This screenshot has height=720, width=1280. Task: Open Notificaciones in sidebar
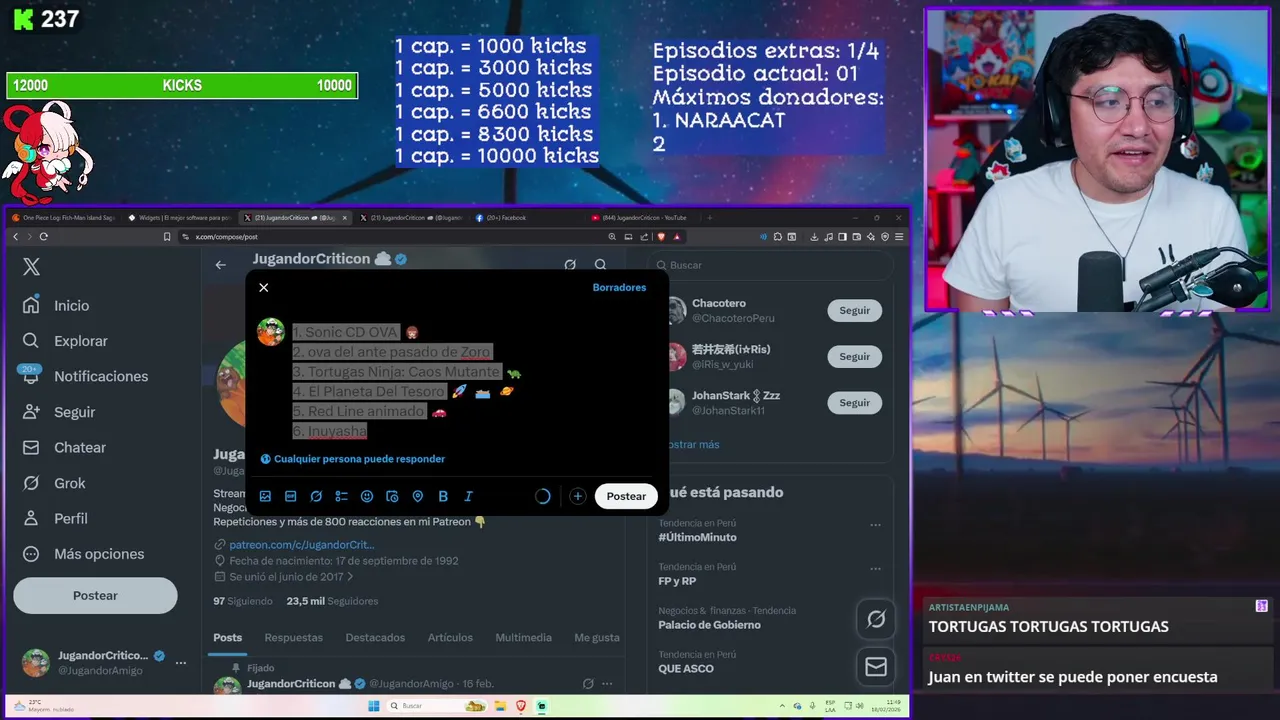[86, 376]
